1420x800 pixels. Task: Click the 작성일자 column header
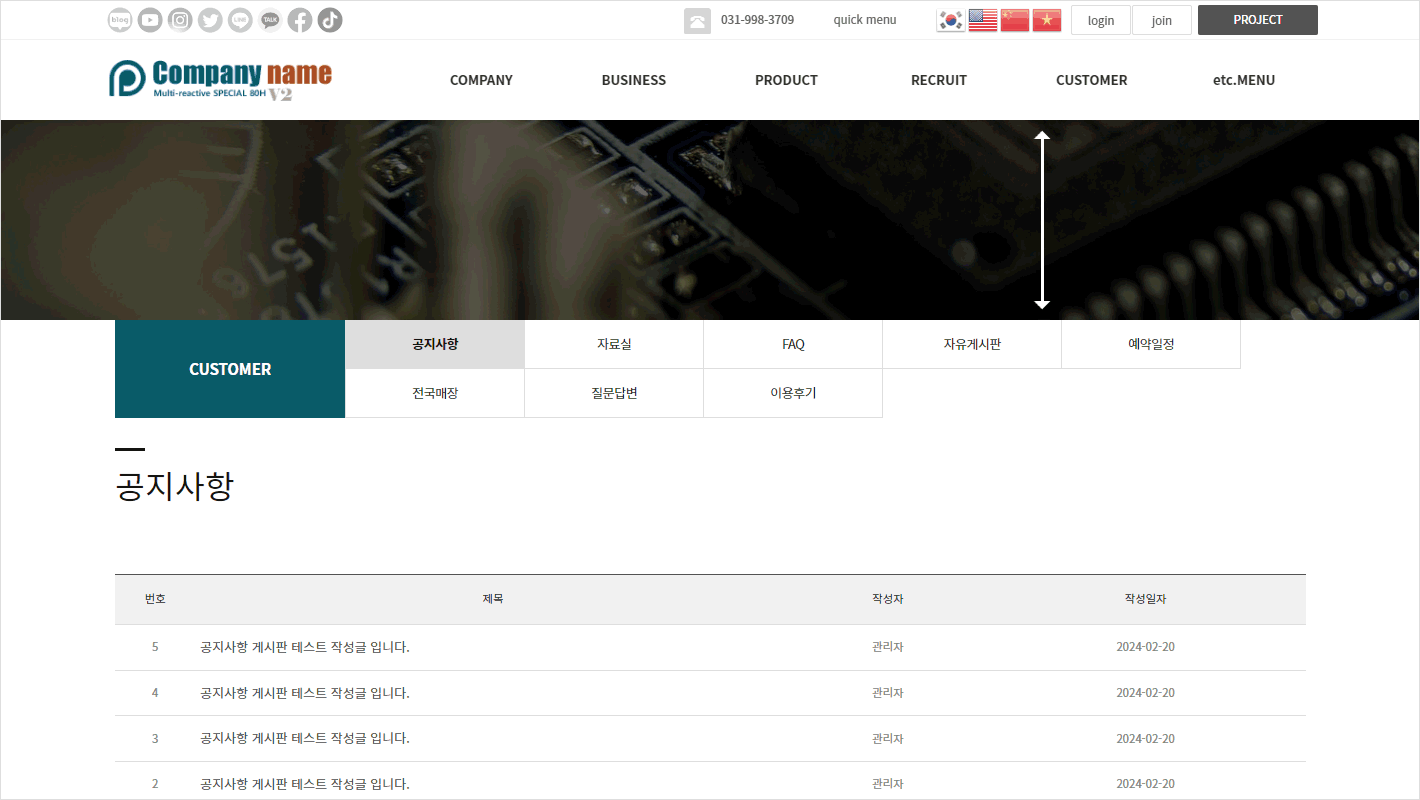pyautogui.click(x=1145, y=599)
